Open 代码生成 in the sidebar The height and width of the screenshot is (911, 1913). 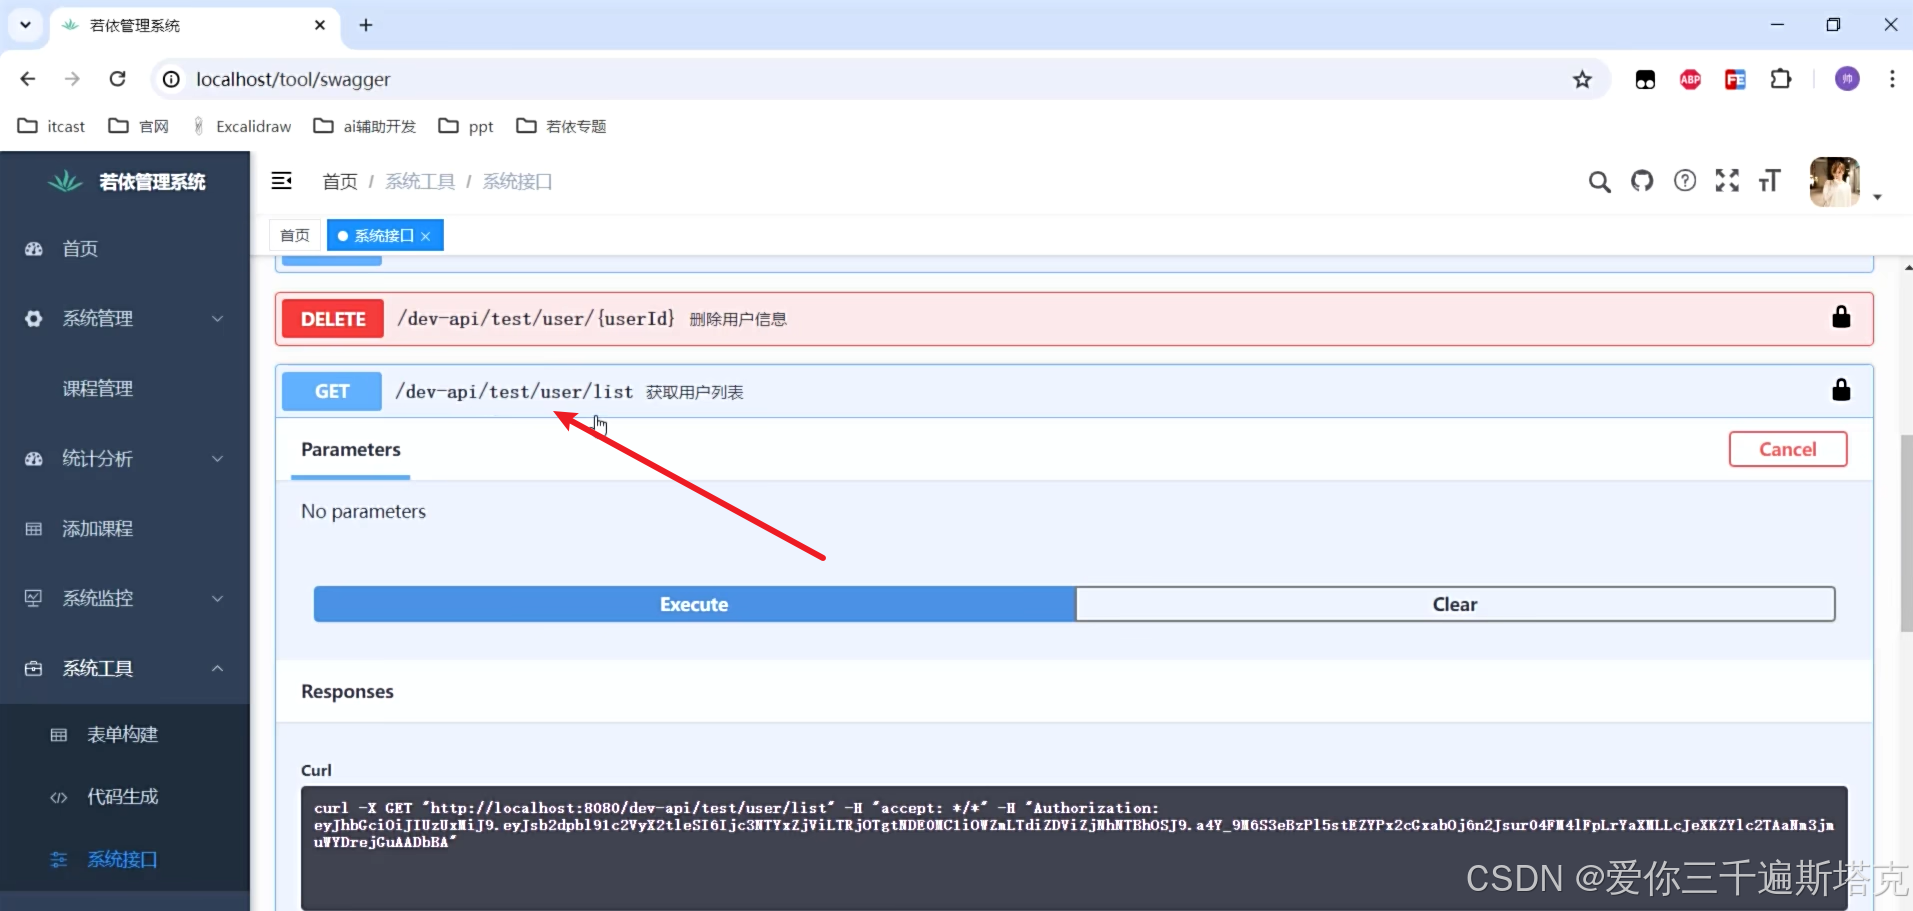[123, 797]
